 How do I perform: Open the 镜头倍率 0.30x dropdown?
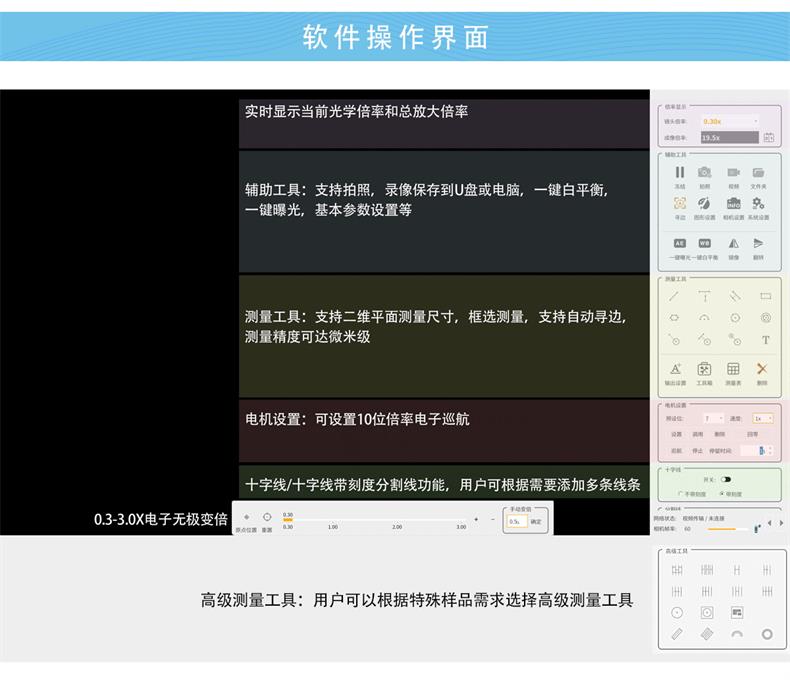pyautogui.click(x=731, y=120)
